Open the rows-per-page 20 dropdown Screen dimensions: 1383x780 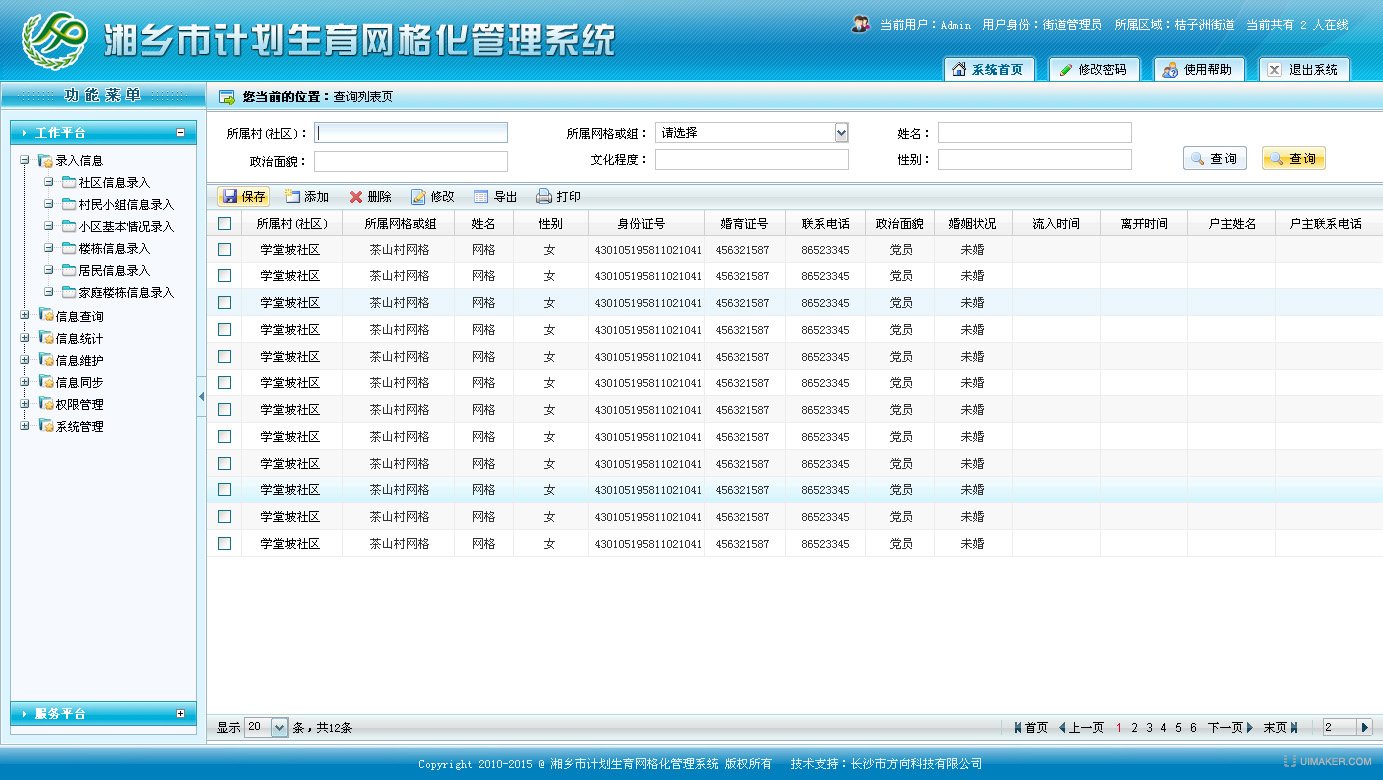click(x=266, y=727)
